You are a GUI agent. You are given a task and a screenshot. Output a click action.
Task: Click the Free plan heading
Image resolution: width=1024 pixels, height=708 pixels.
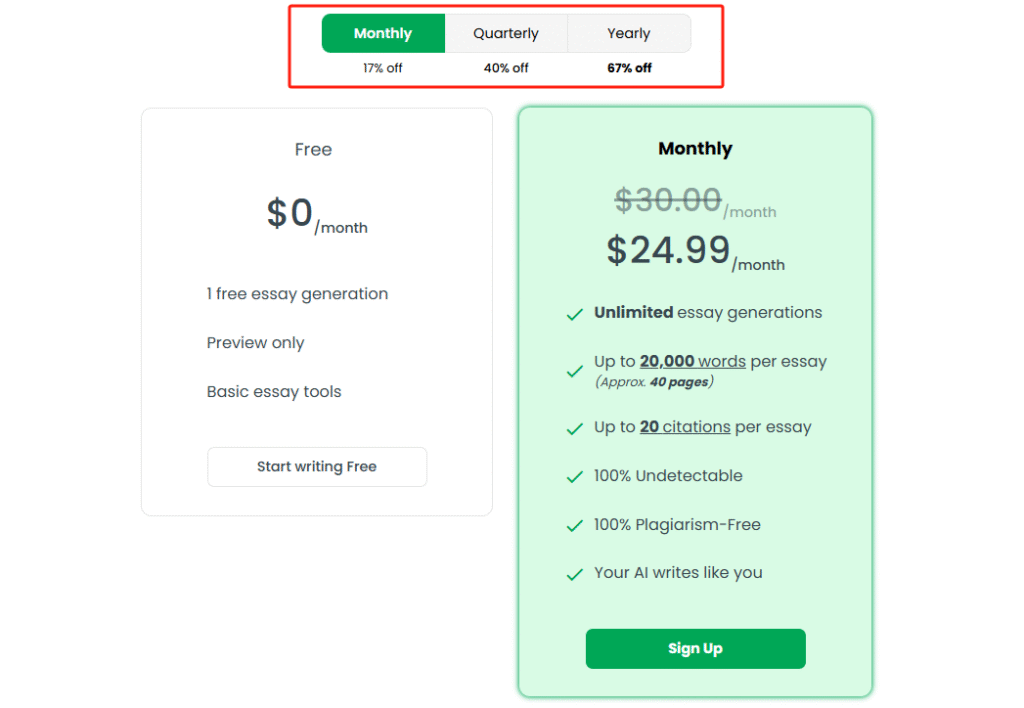(313, 150)
